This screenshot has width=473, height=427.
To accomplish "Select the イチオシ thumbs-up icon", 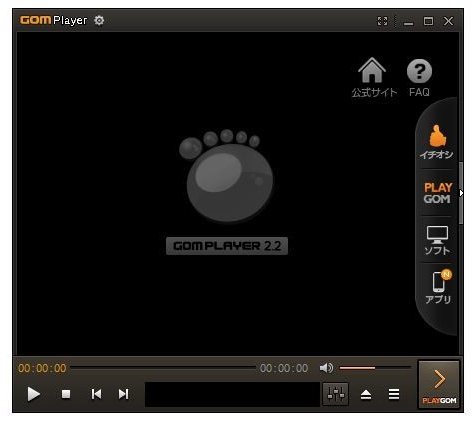I will 437,141.
